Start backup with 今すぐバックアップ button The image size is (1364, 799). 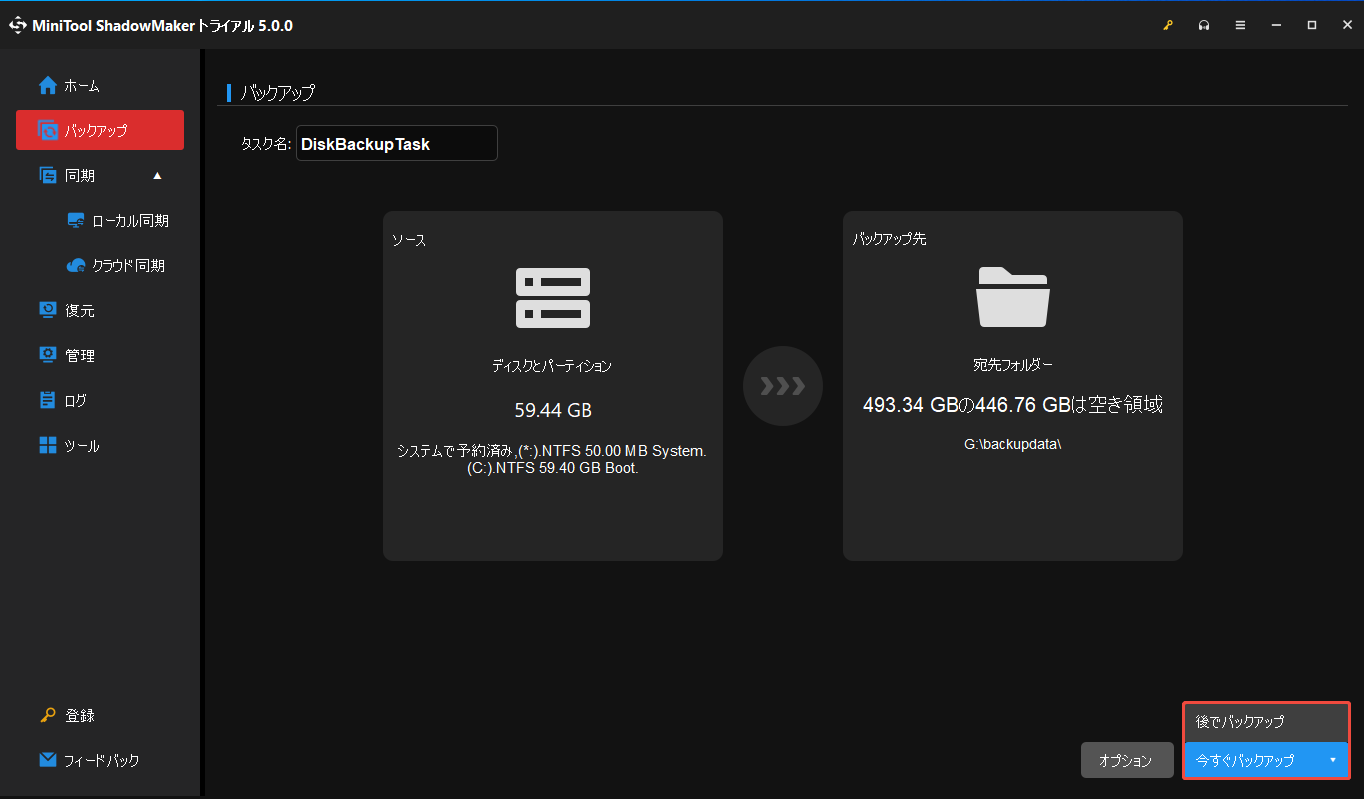pyautogui.click(x=1246, y=760)
